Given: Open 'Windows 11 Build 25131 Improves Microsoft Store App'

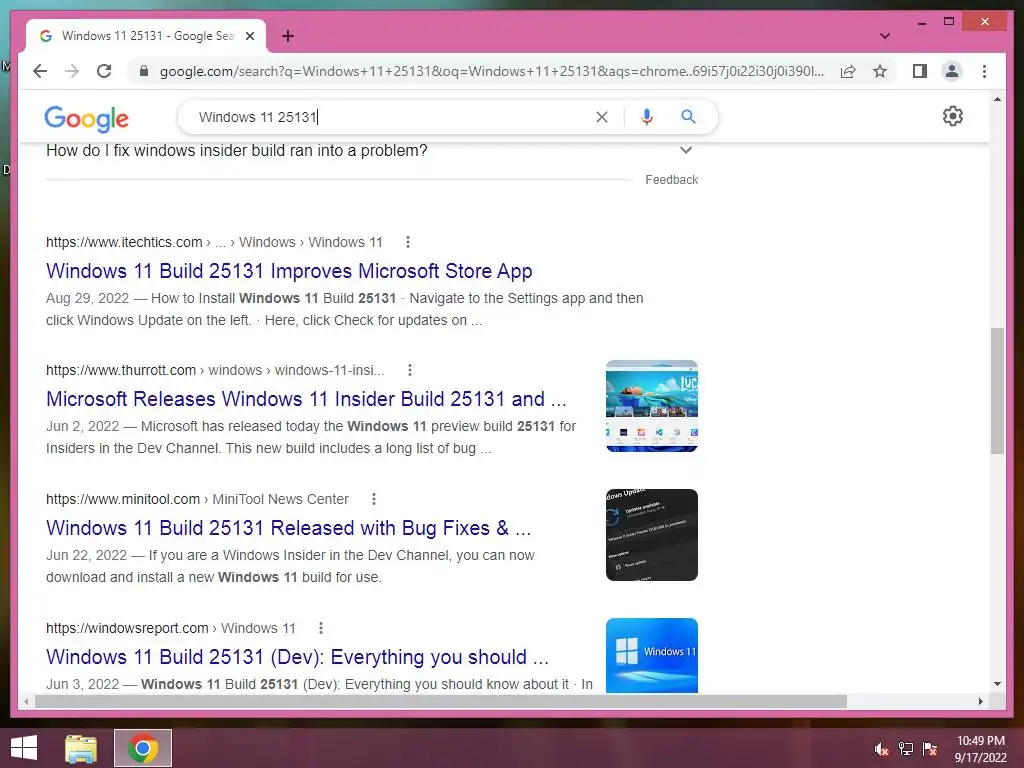Looking at the screenshot, I should click(x=289, y=270).
